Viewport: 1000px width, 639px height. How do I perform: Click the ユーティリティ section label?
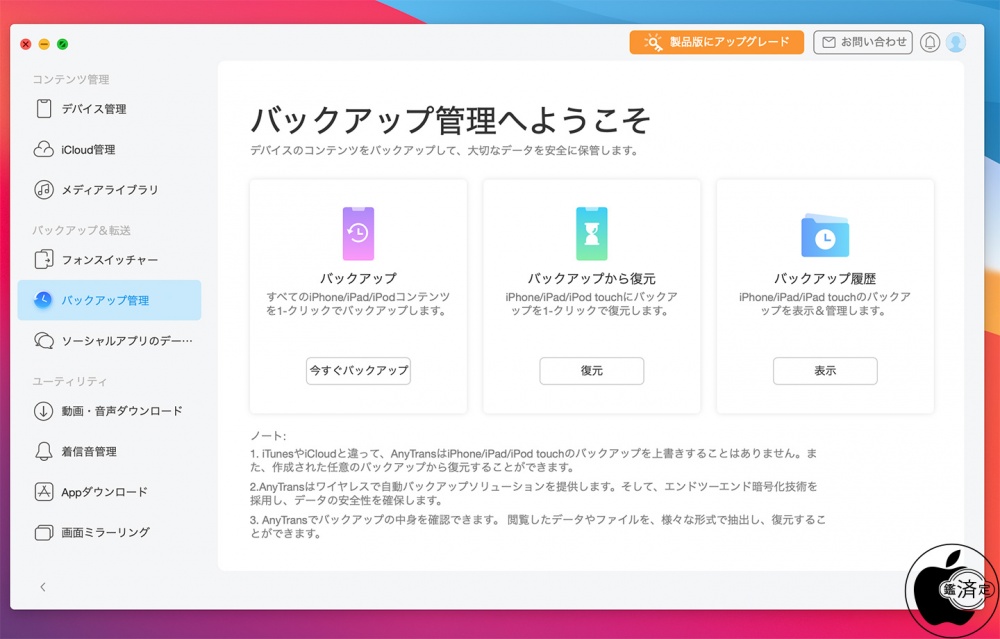(70, 381)
